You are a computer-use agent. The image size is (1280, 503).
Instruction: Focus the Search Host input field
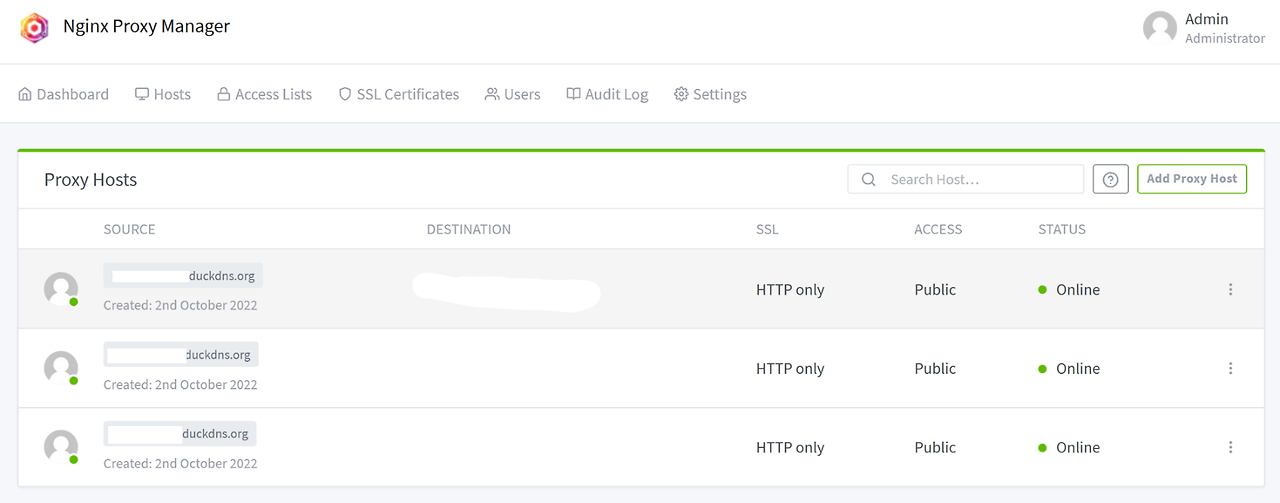pyautogui.click(x=966, y=179)
